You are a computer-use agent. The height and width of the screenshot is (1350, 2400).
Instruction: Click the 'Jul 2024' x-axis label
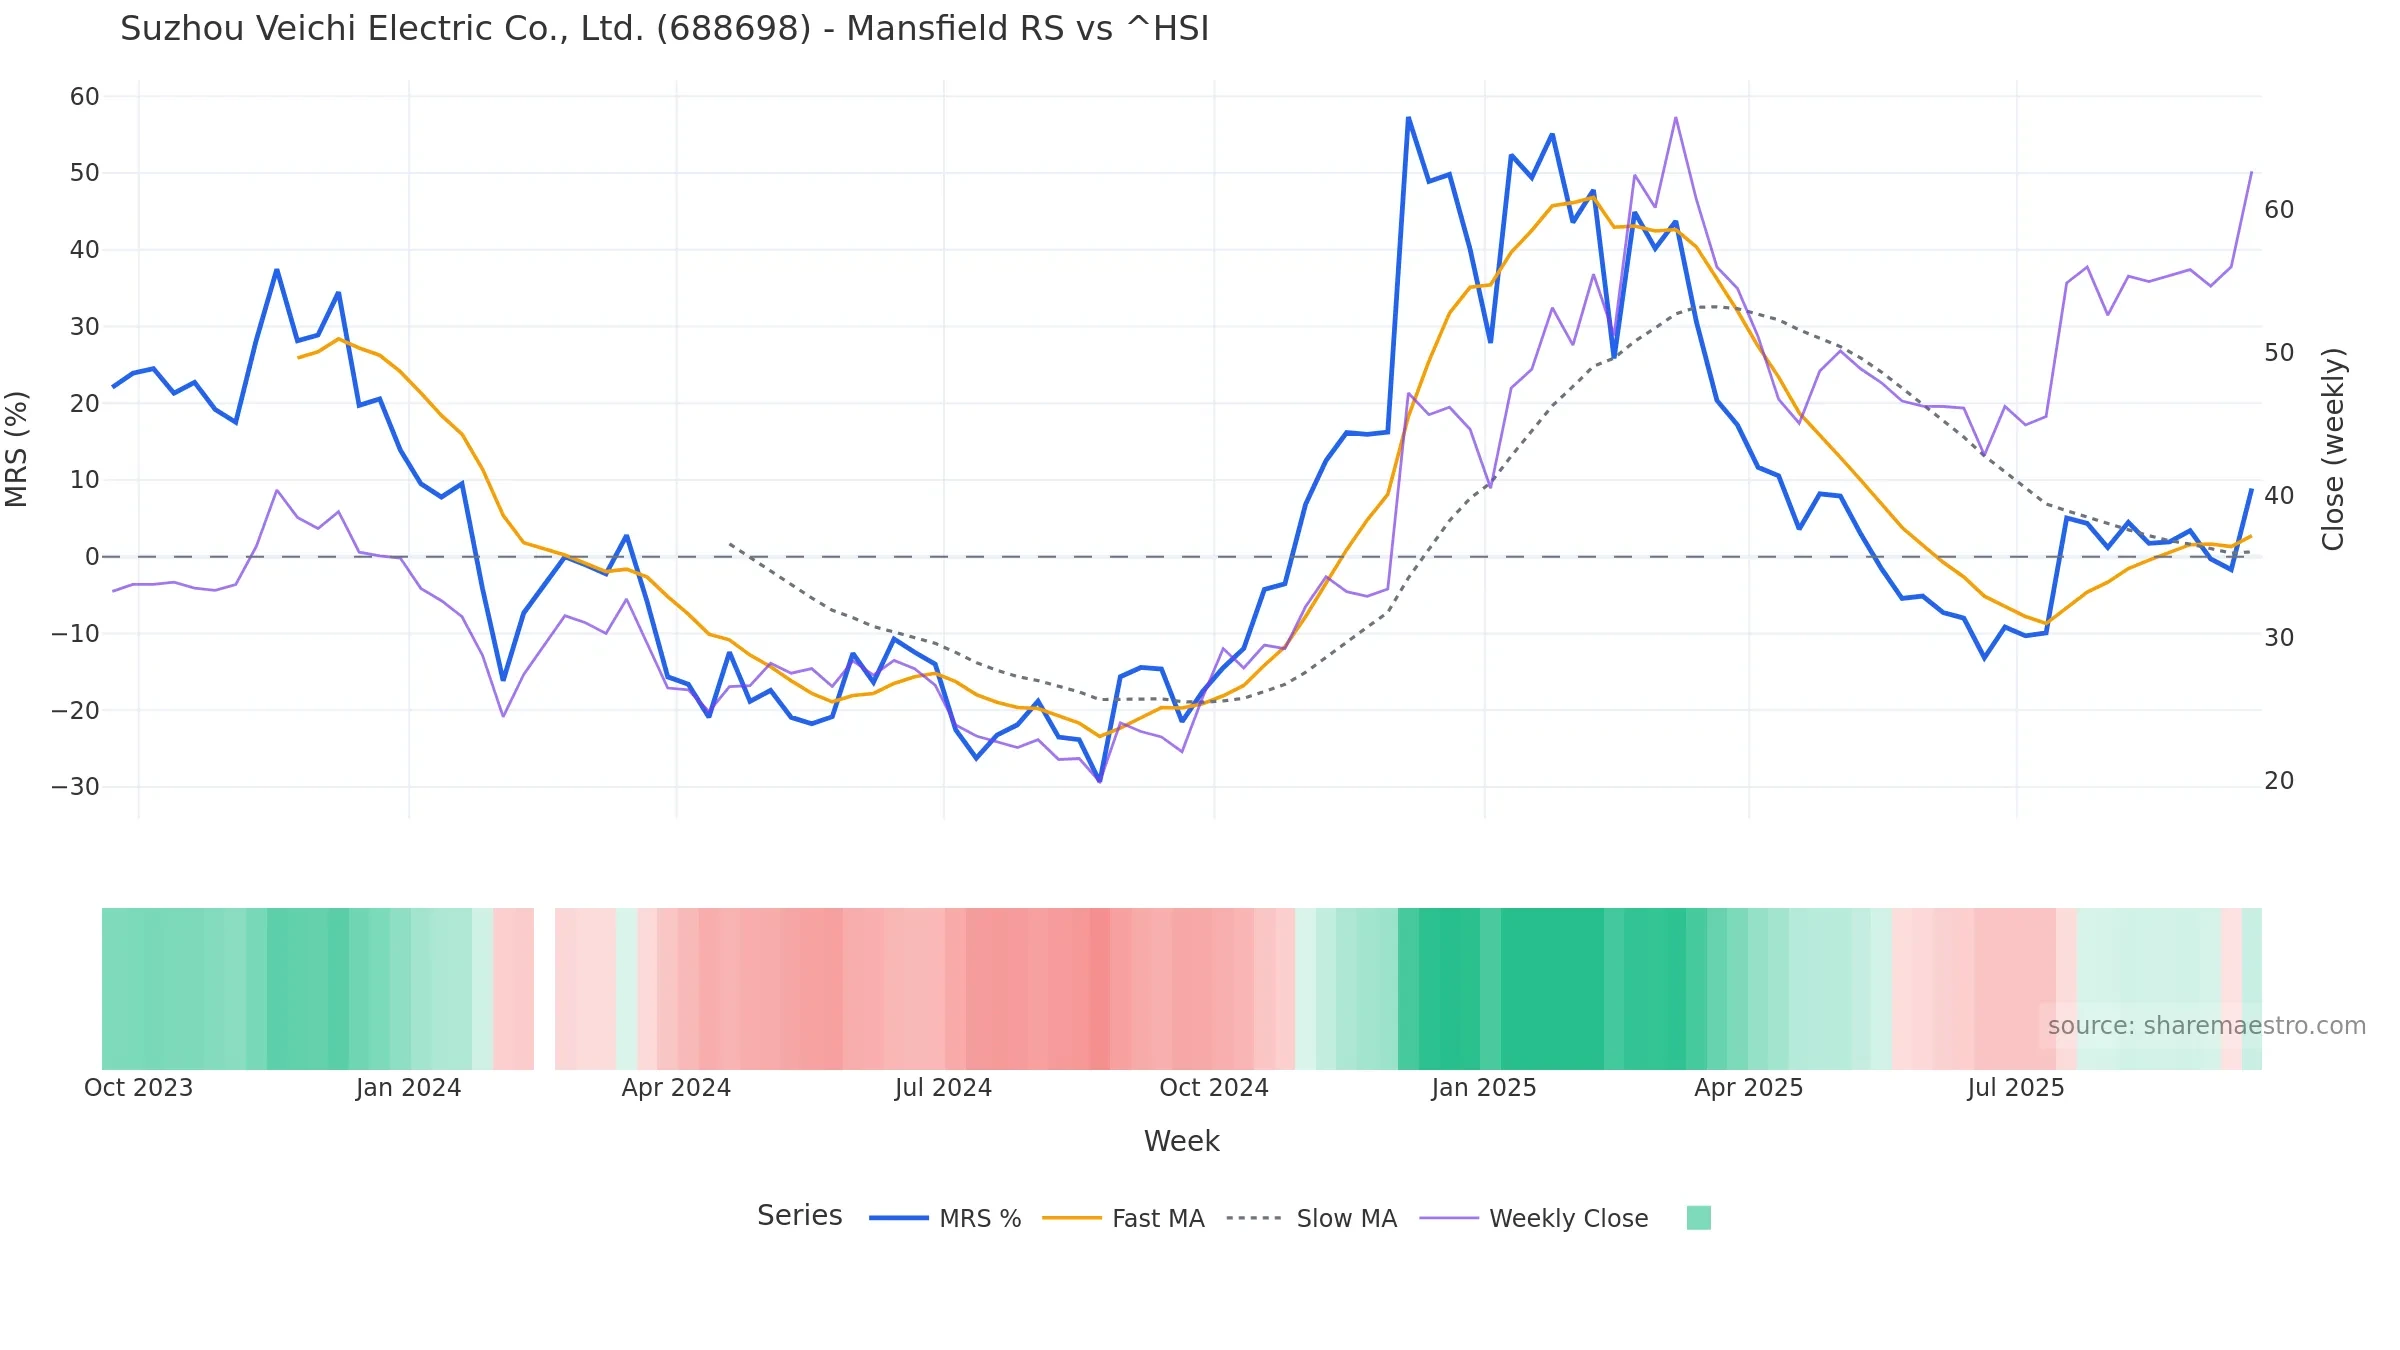[x=943, y=1088]
